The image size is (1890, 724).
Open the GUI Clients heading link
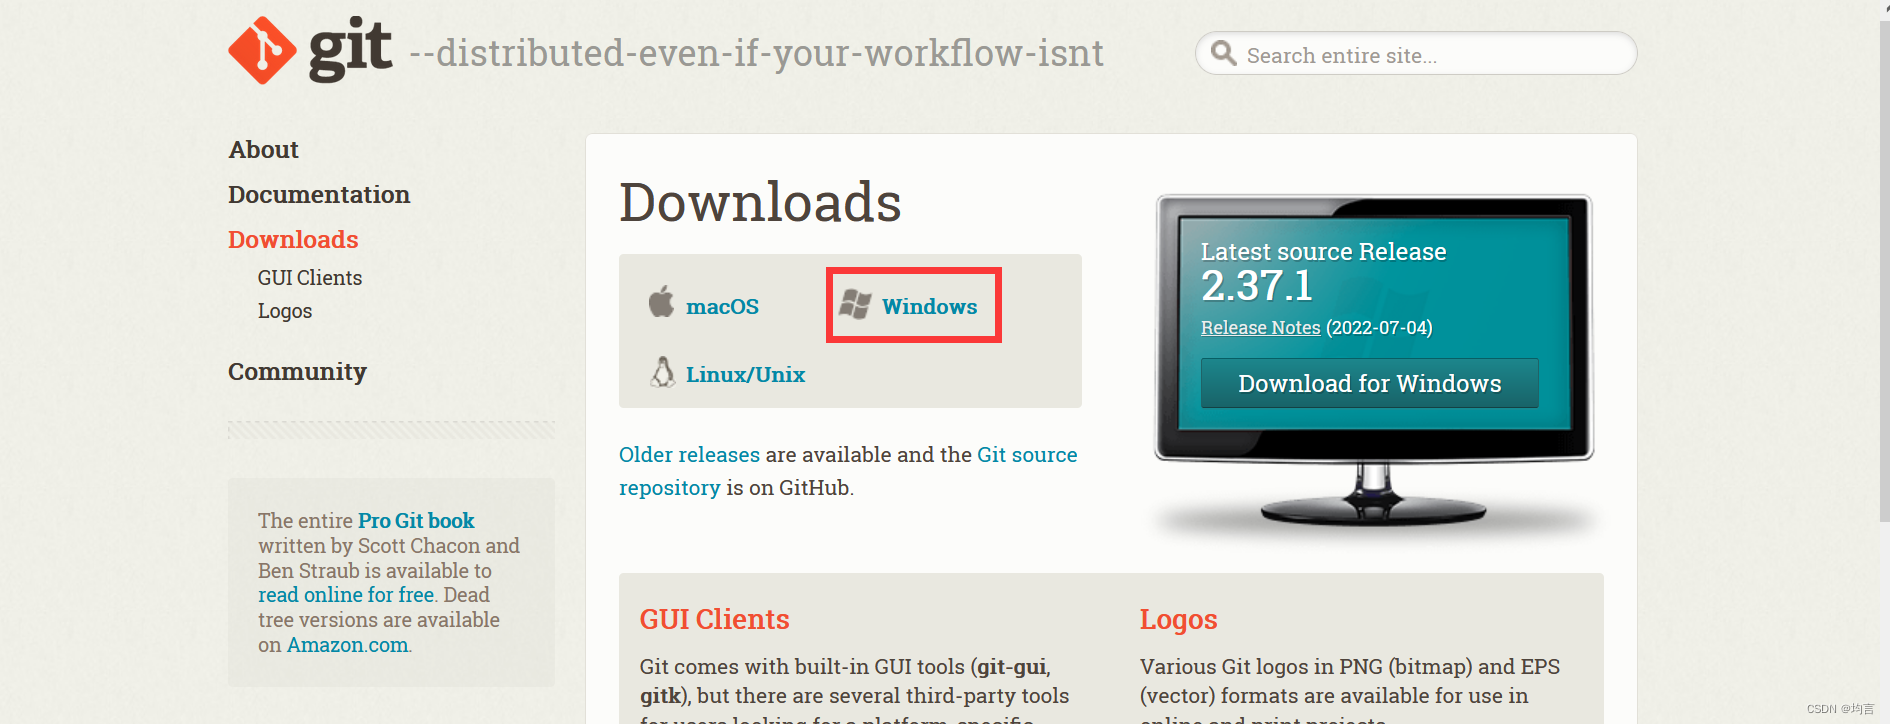[714, 620]
